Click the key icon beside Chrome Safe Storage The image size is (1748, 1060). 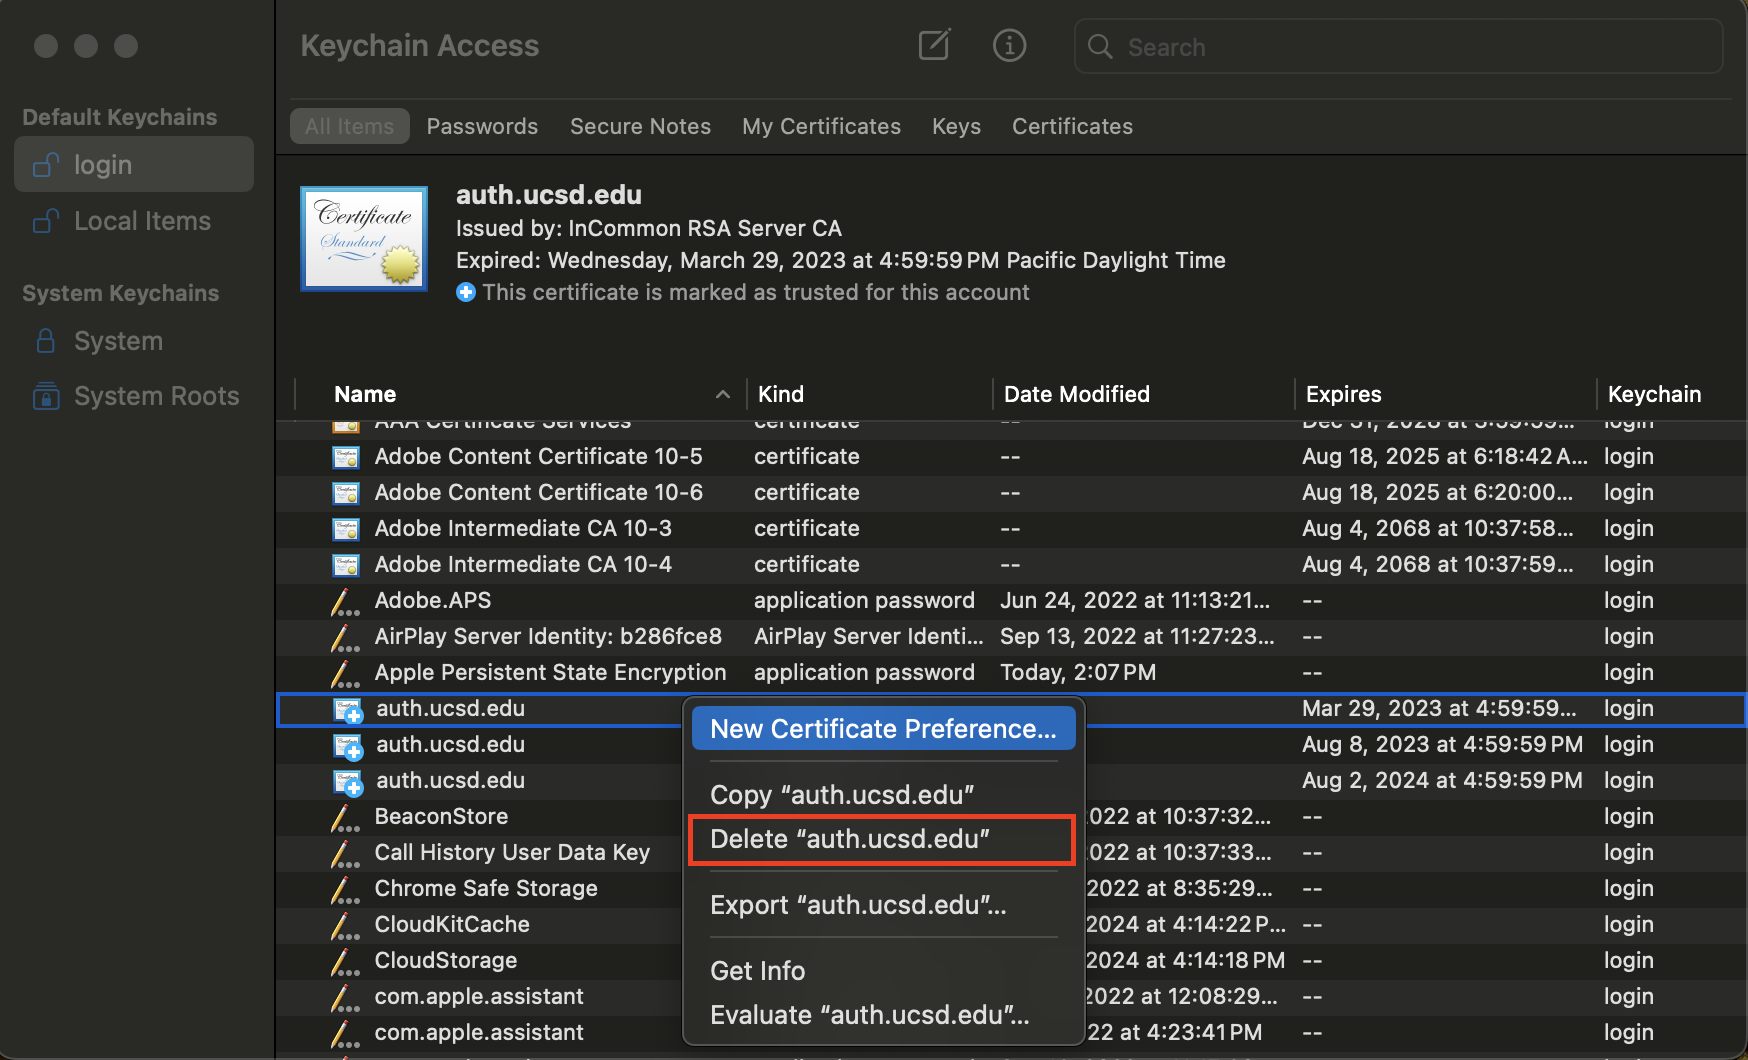345,889
